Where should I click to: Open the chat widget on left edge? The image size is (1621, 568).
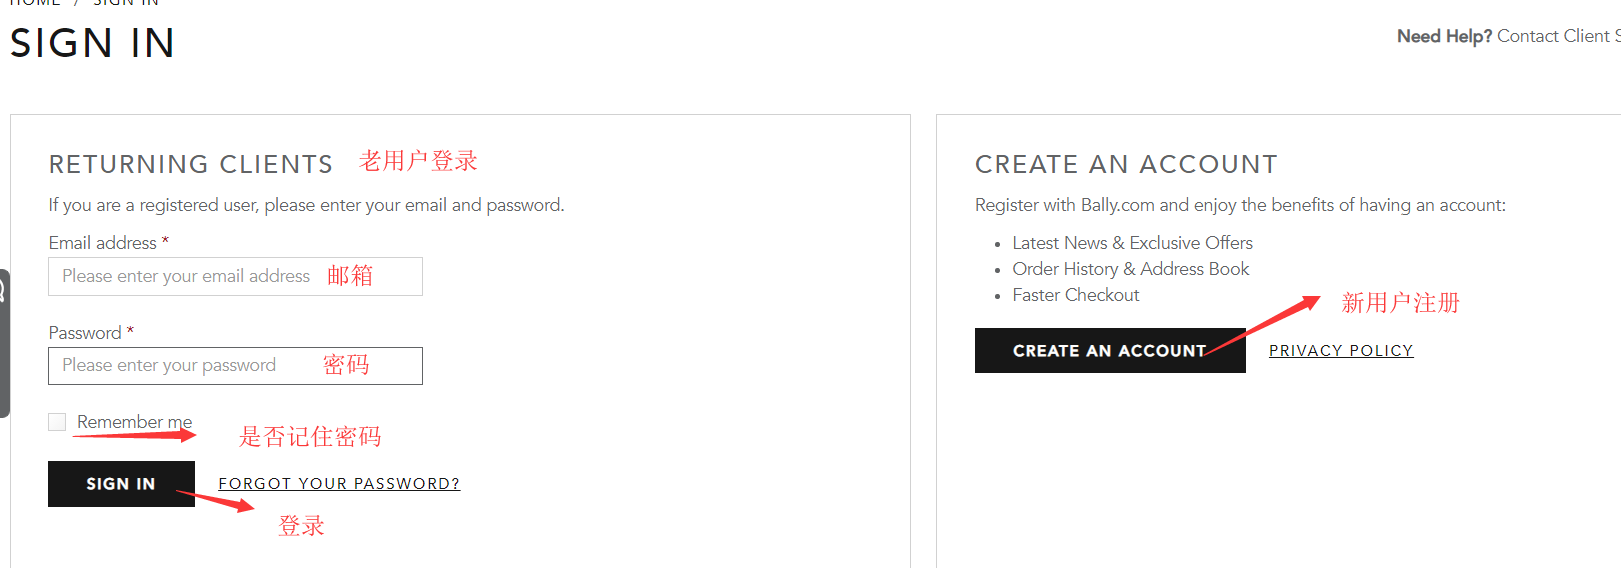[4, 342]
